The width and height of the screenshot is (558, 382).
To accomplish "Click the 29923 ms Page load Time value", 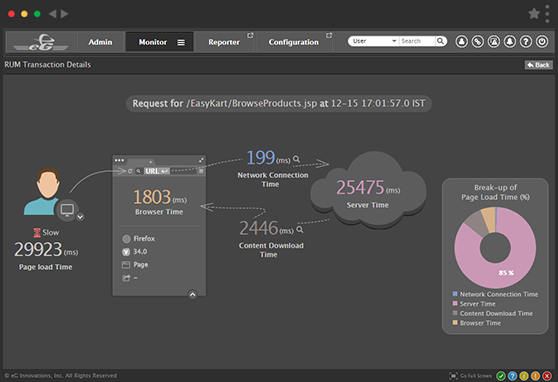I will [46, 250].
